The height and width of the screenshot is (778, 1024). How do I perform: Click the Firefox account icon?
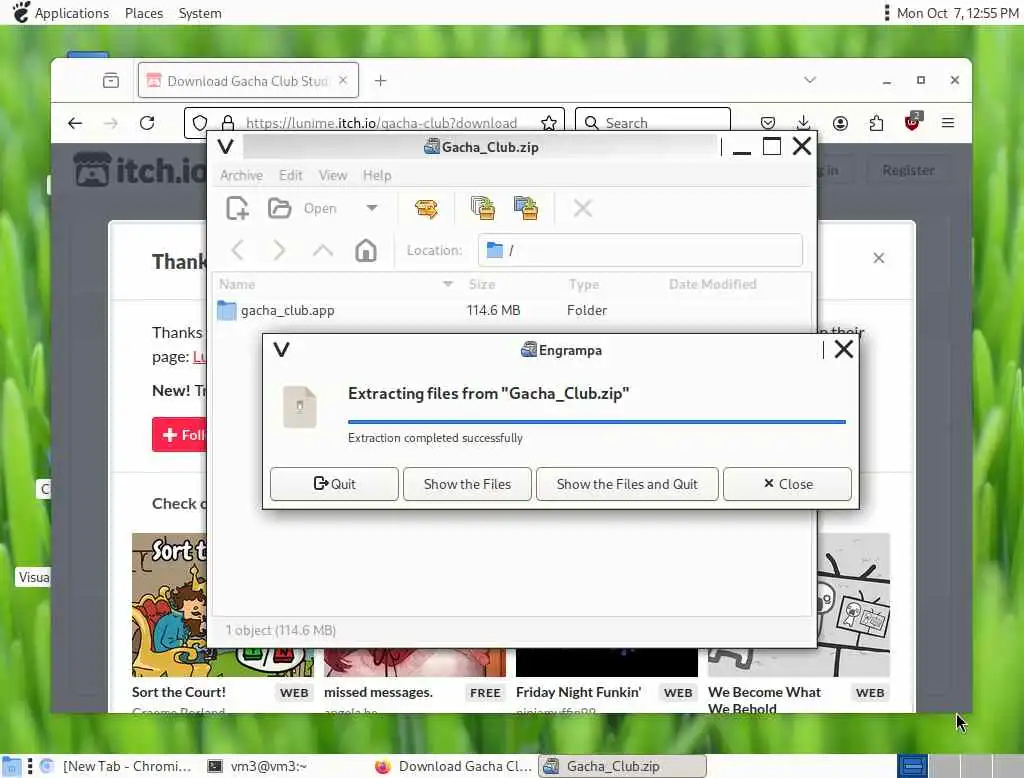click(840, 123)
